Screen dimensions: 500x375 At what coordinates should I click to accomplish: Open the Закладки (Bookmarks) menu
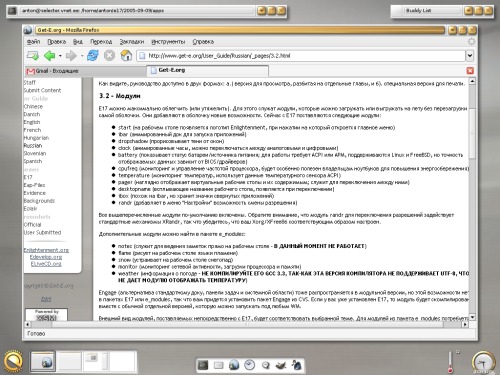(x=132, y=42)
